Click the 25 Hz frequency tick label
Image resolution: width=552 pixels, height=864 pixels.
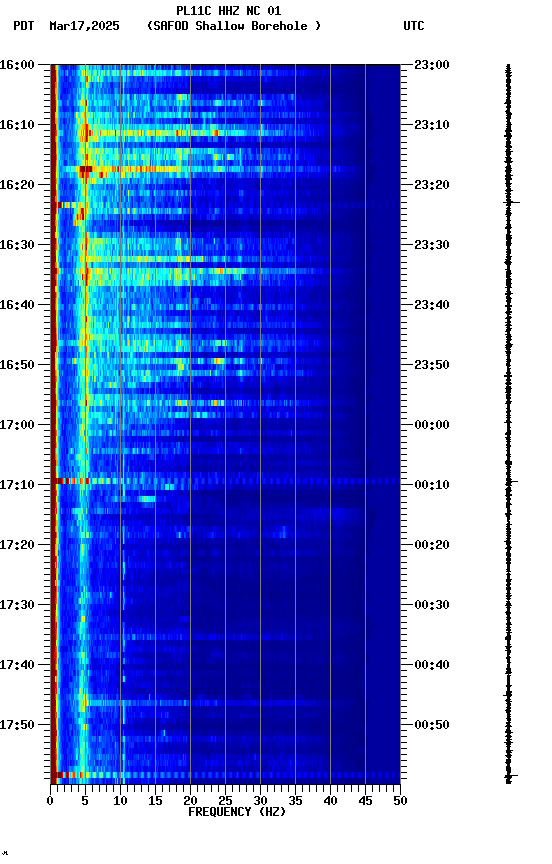[225, 801]
